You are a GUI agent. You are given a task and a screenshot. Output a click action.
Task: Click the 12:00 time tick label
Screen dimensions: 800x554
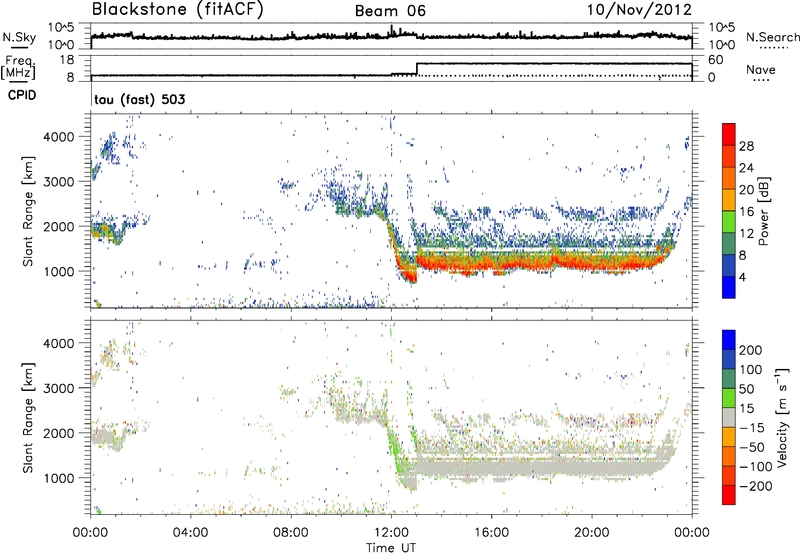point(391,533)
